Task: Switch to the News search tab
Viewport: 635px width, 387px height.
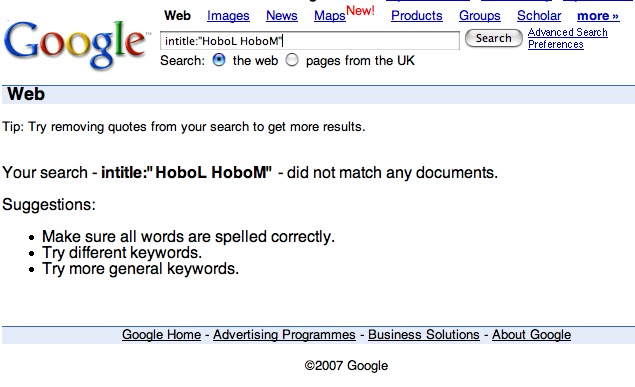Action: [x=281, y=16]
